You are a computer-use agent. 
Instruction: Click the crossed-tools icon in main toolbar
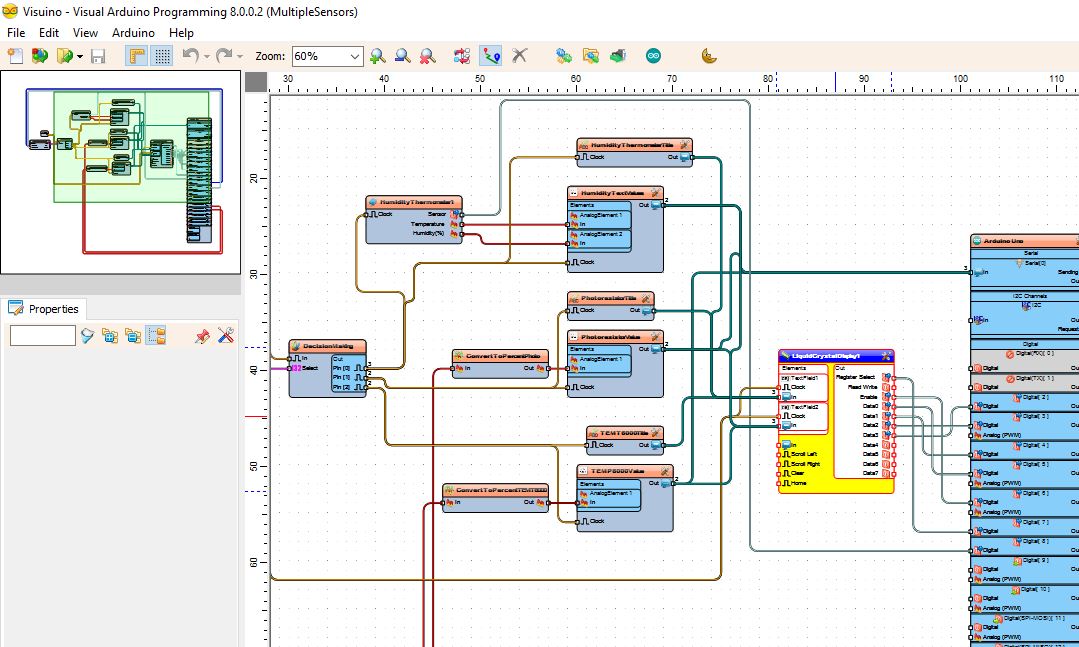point(519,57)
